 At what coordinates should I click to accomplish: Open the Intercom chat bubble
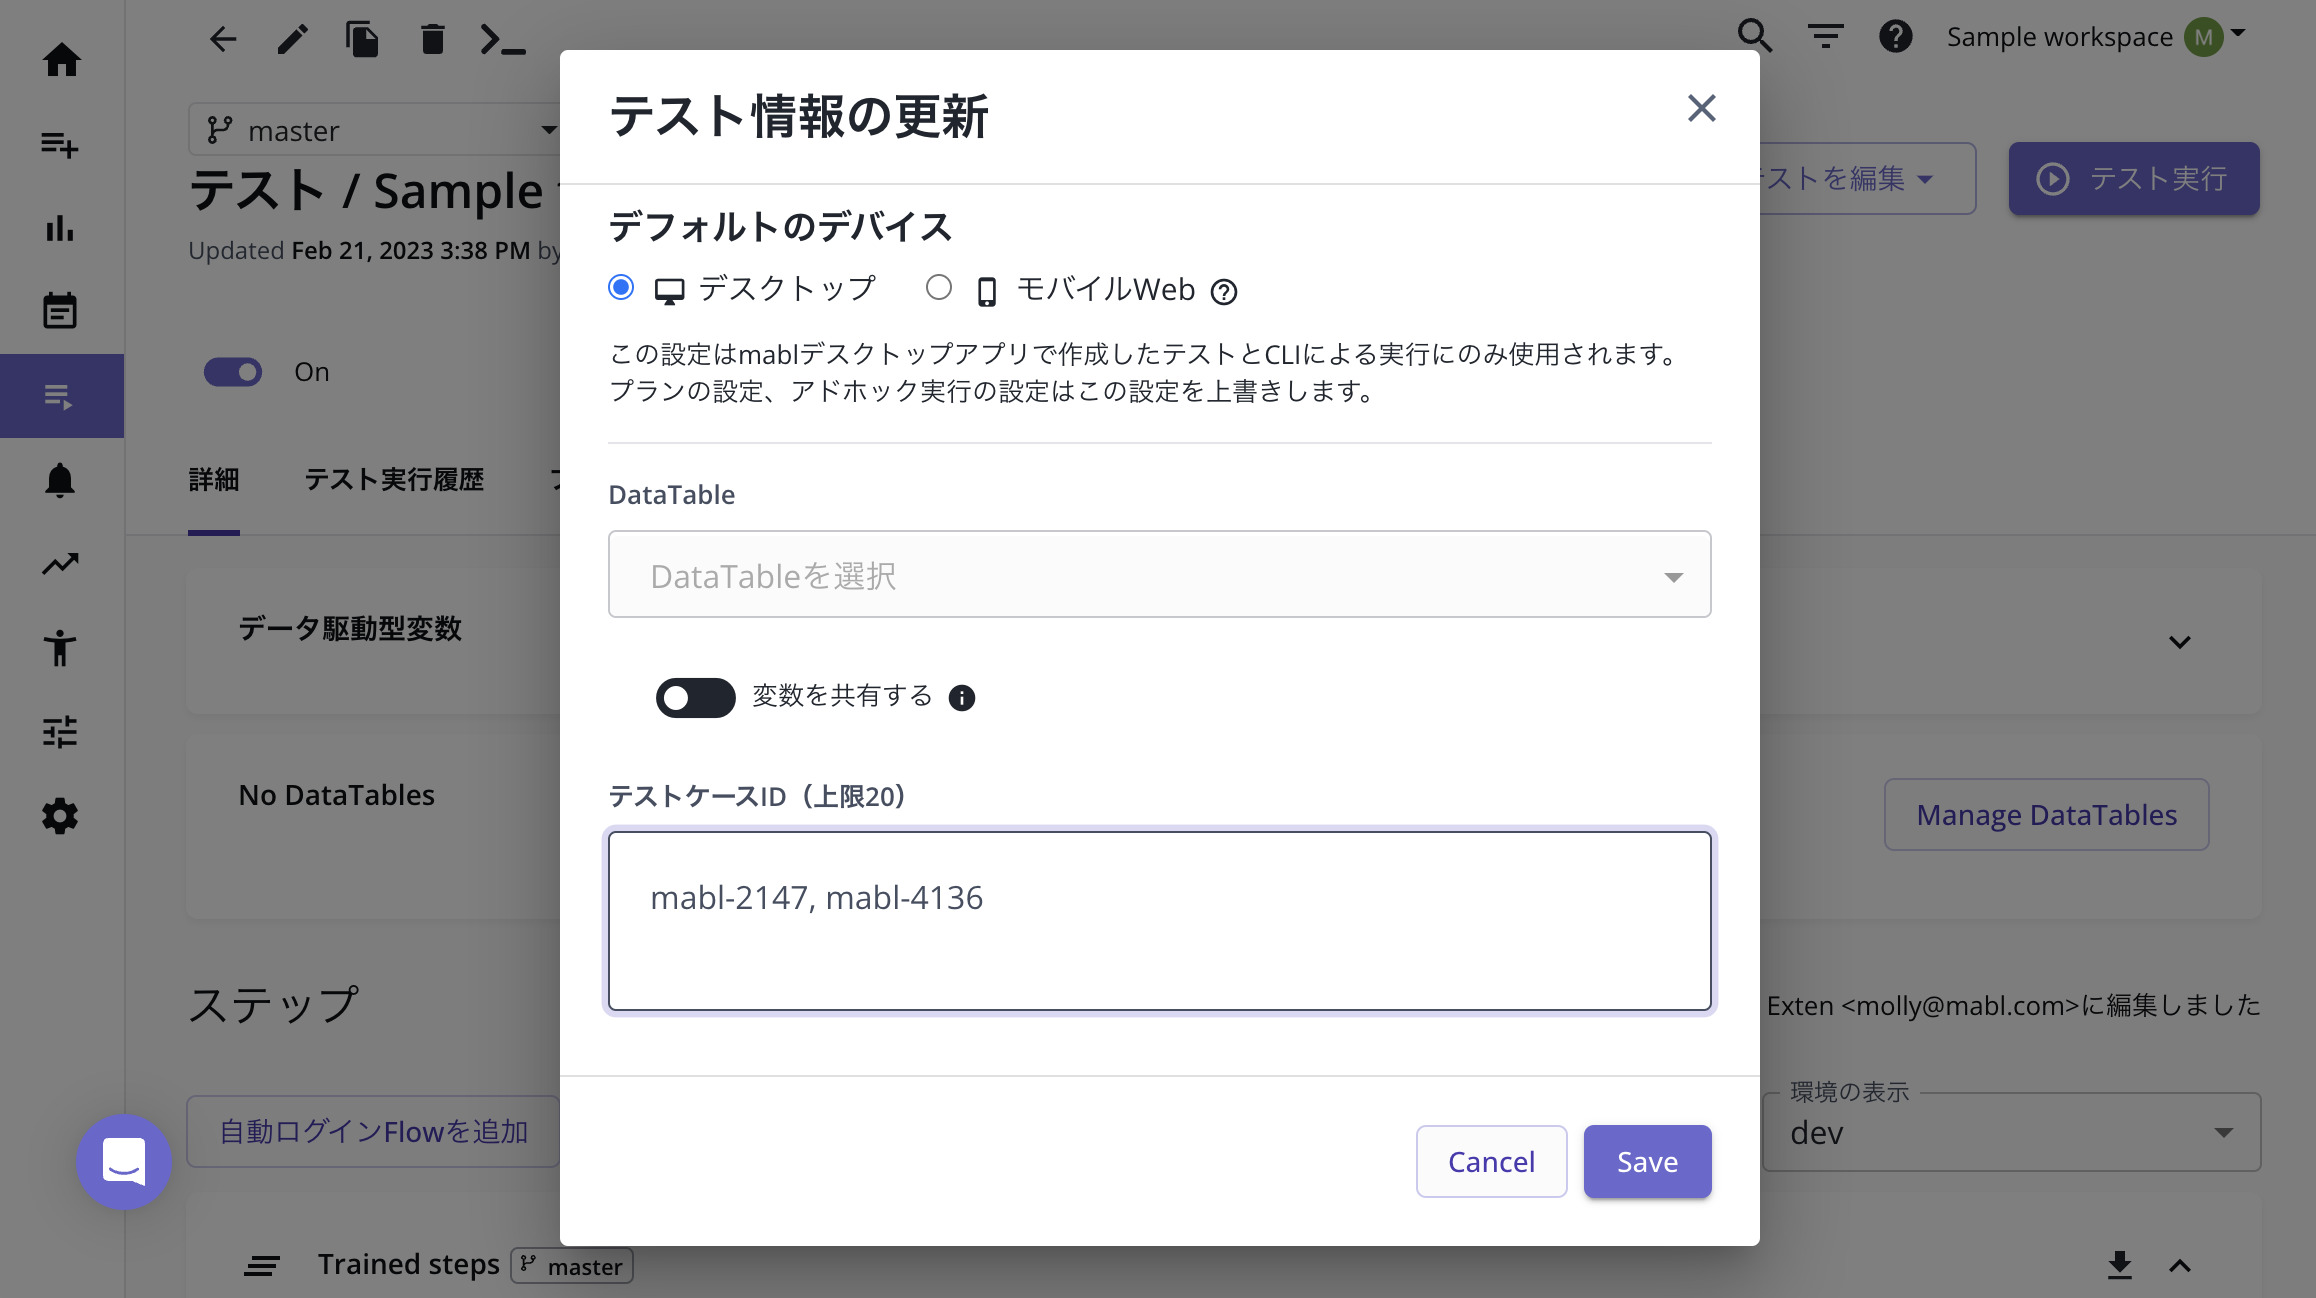[124, 1161]
